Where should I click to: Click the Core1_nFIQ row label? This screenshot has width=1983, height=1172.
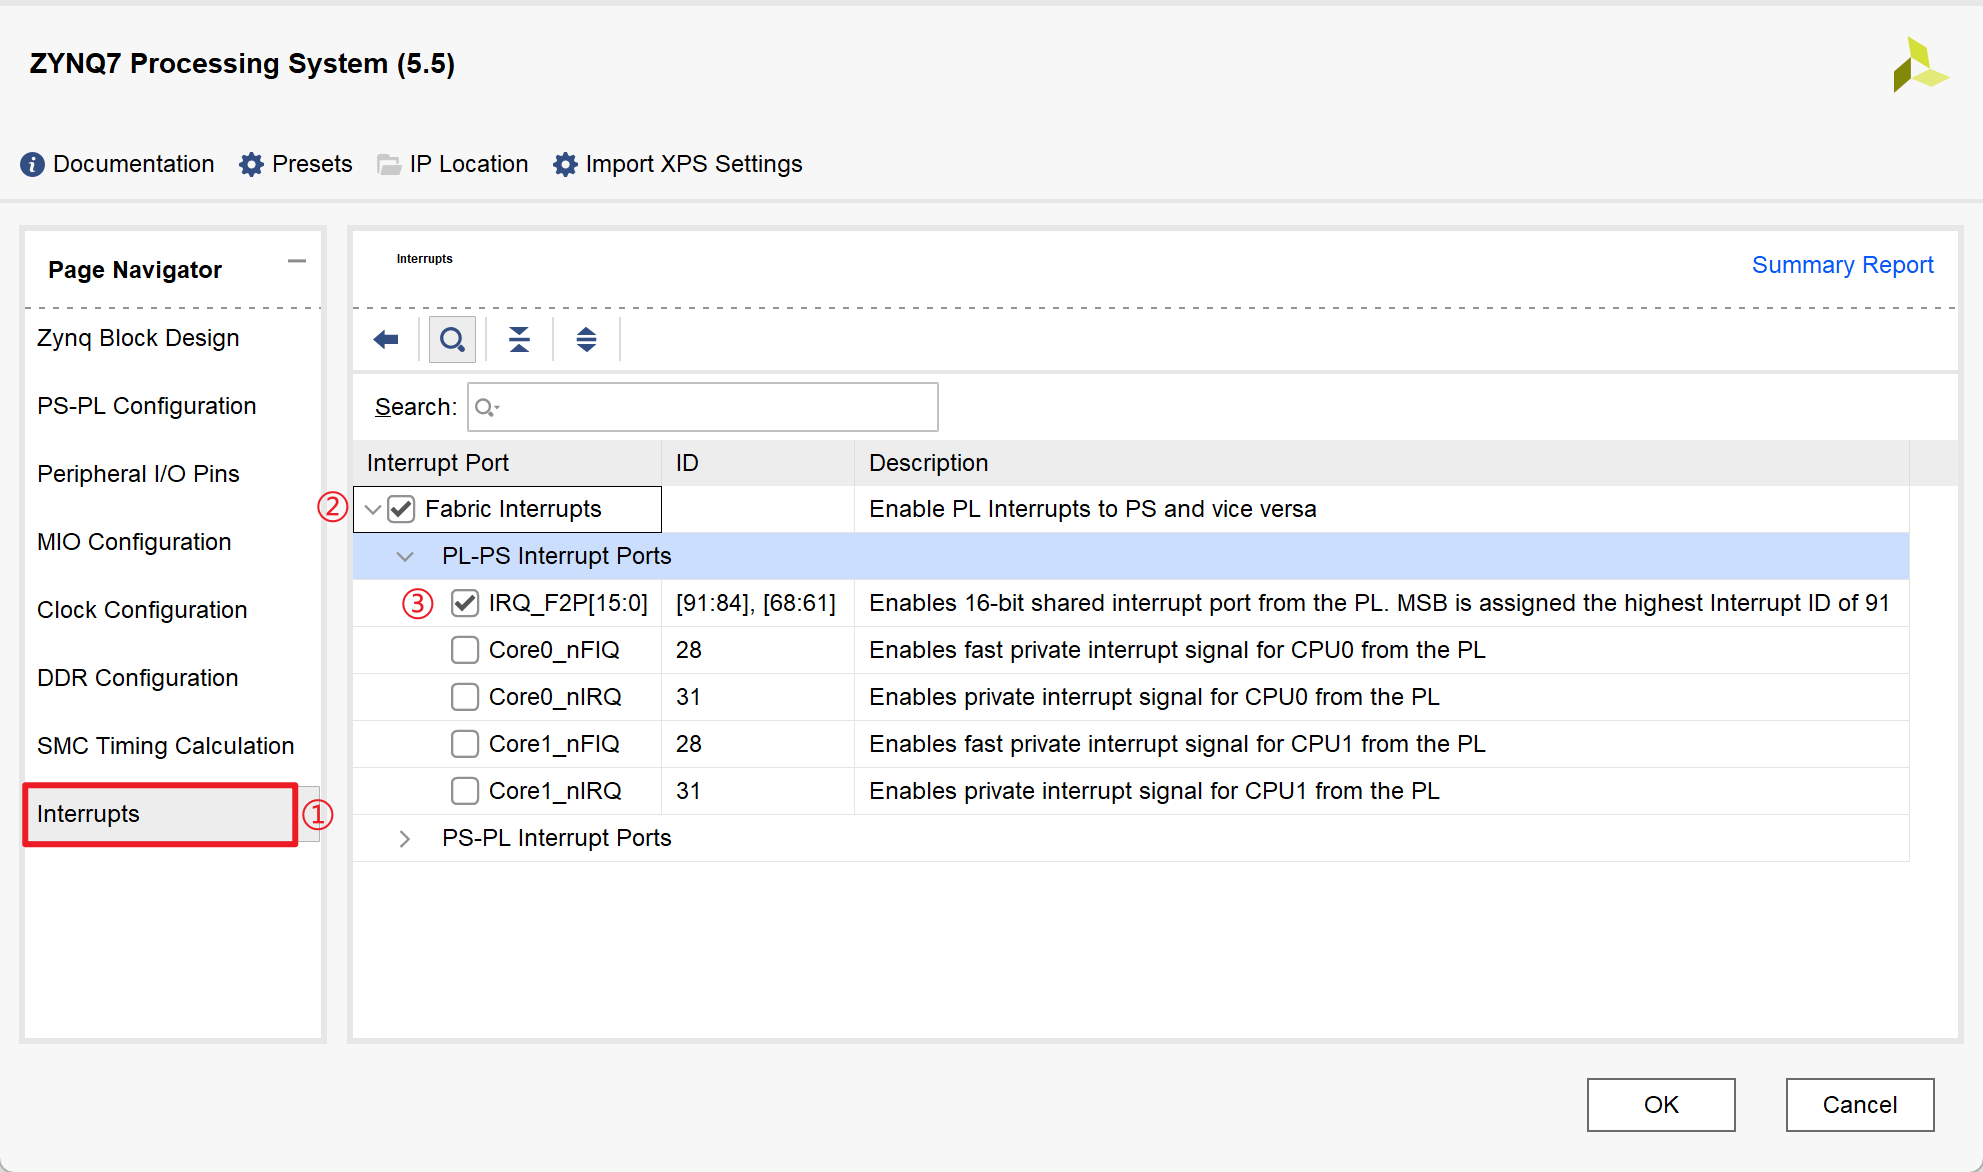click(x=554, y=744)
